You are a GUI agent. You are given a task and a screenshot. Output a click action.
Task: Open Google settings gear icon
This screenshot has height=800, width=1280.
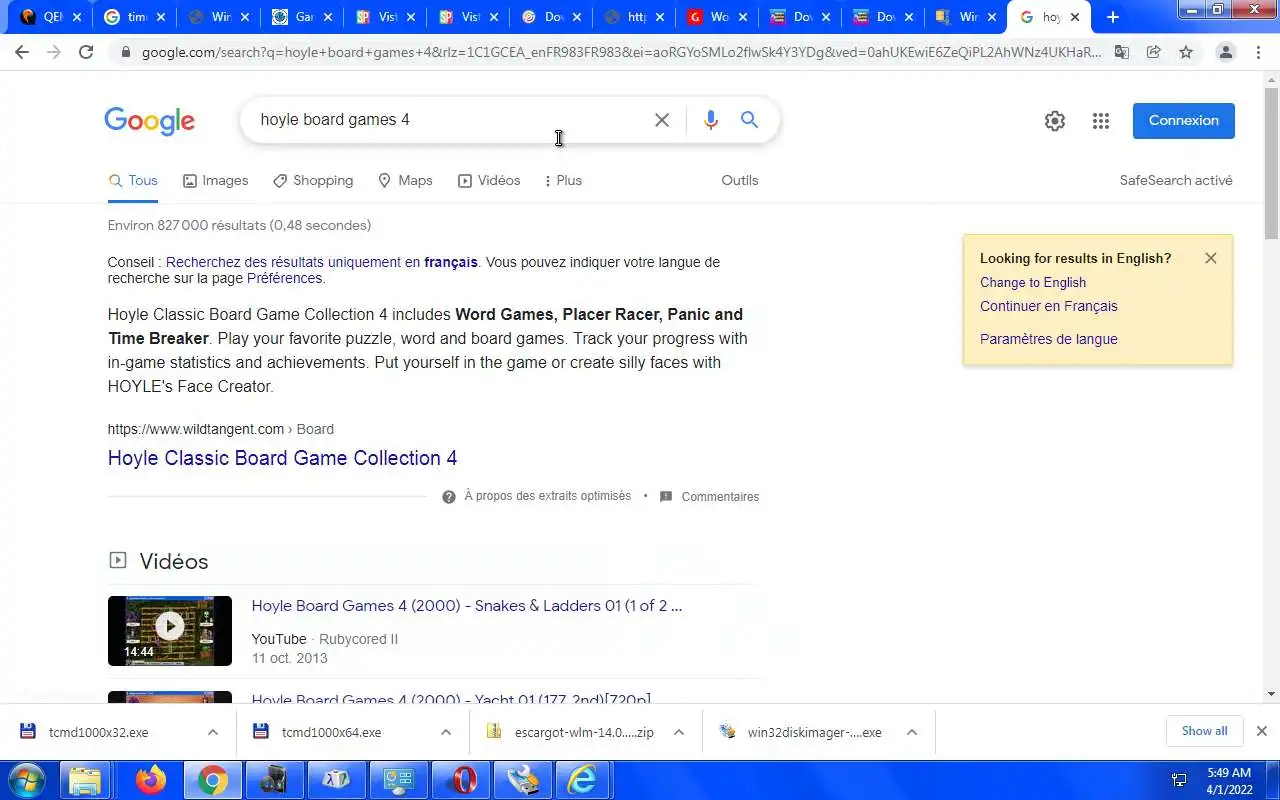[x=1055, y=121]
